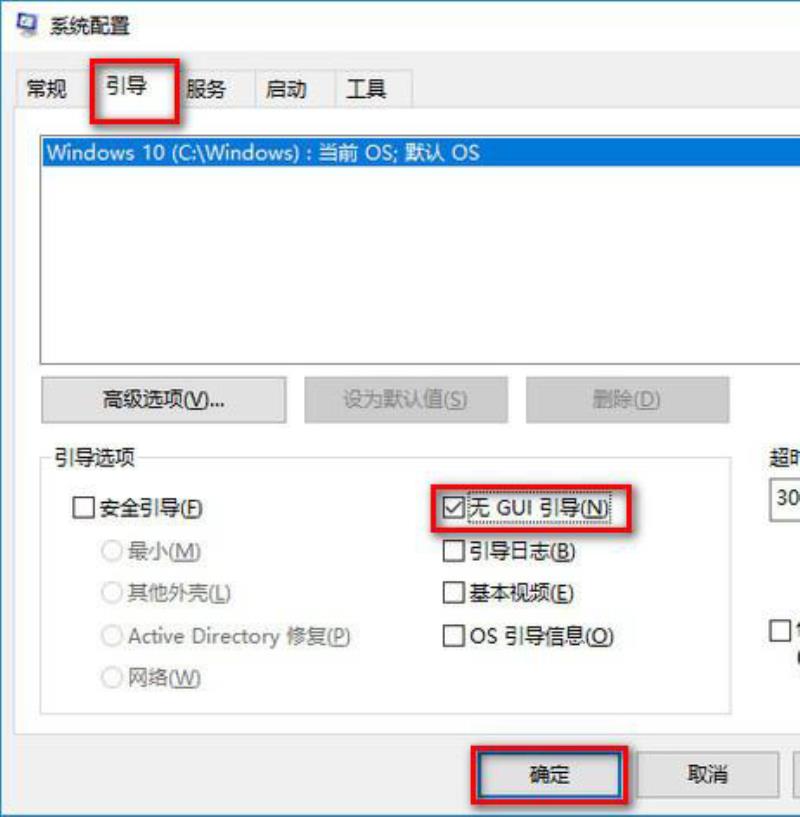Choose the 网络 radio button

(x=112, y=677)
